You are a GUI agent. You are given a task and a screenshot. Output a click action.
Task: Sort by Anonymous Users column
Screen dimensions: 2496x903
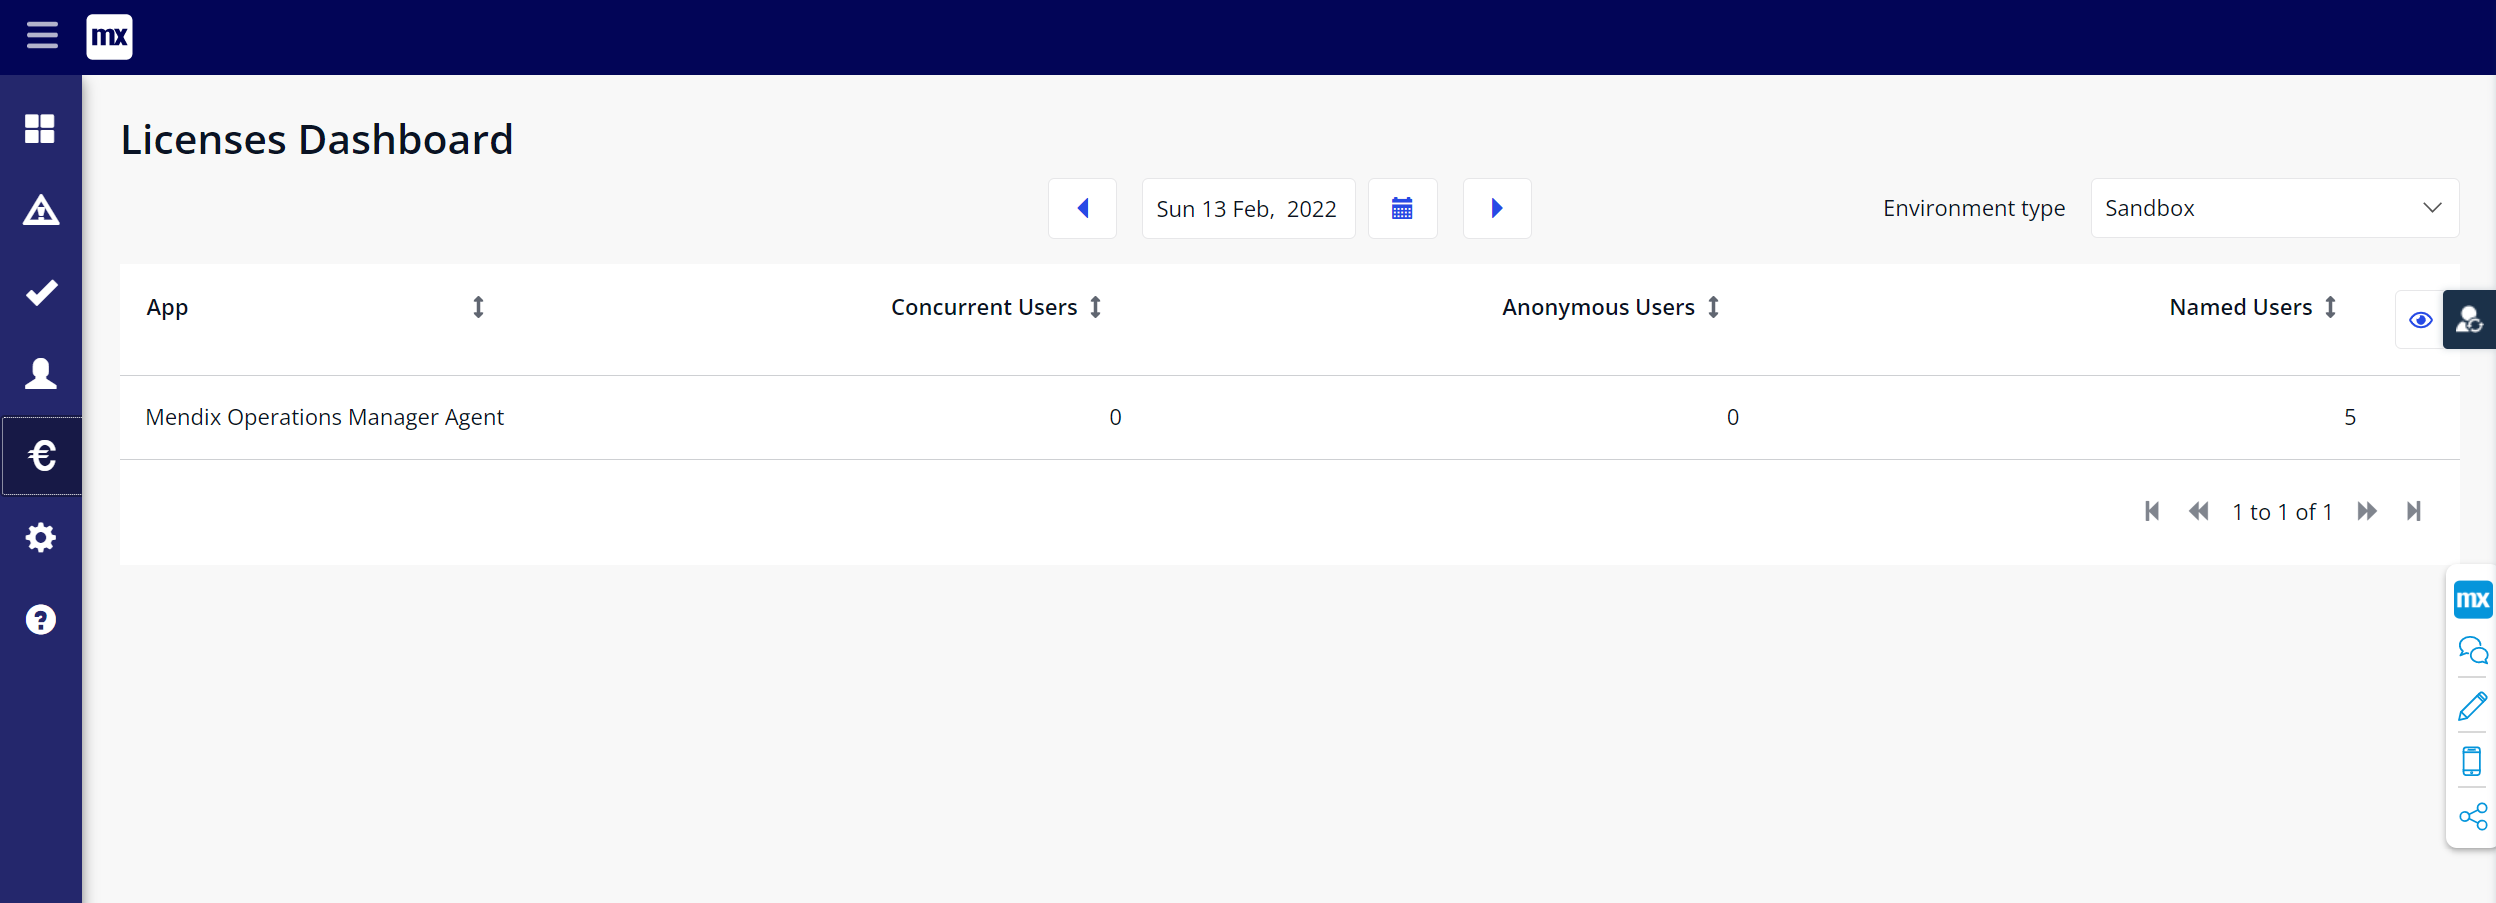tap(1713, 307)
